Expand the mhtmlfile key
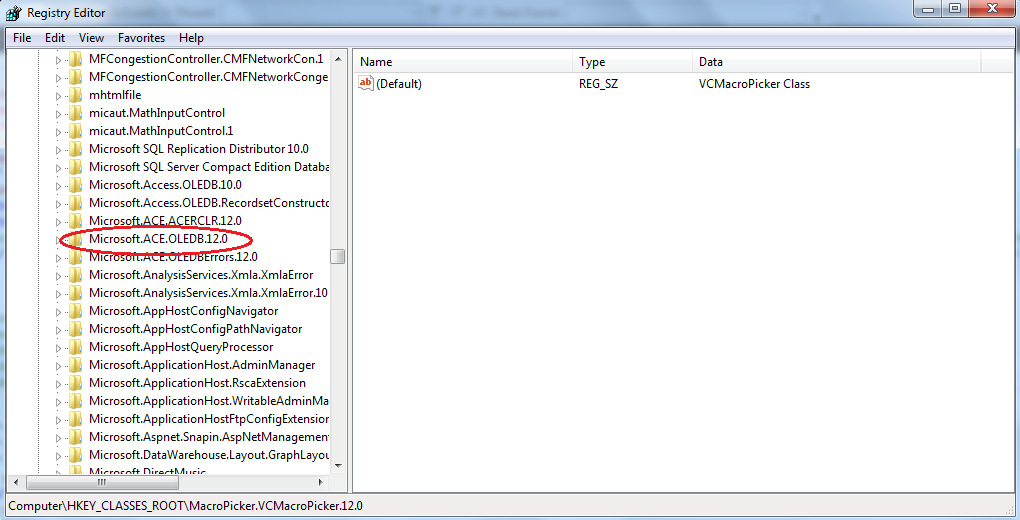 [58, 96]
